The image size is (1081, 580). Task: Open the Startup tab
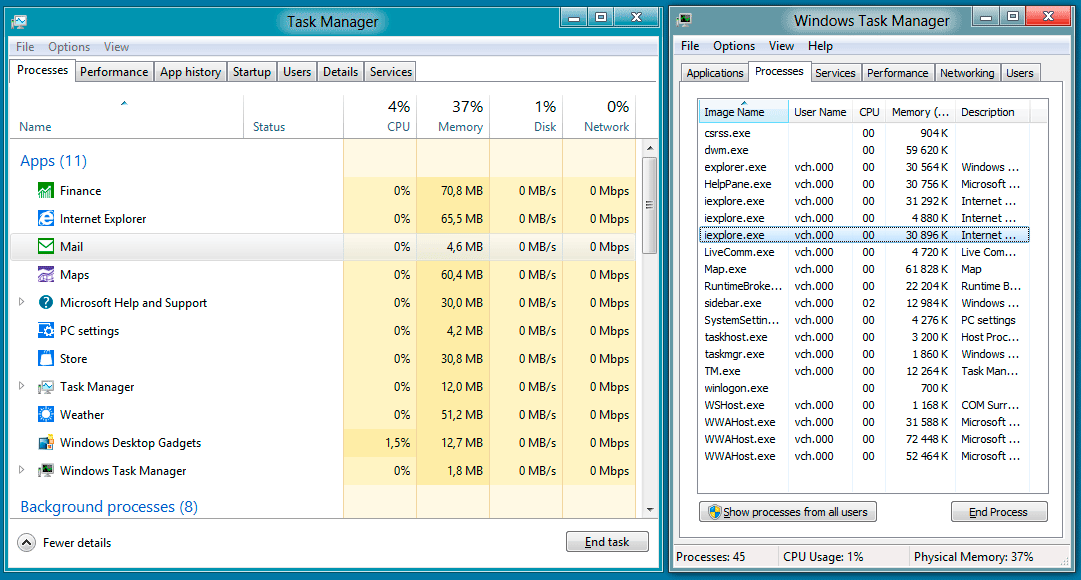[252, 72]
